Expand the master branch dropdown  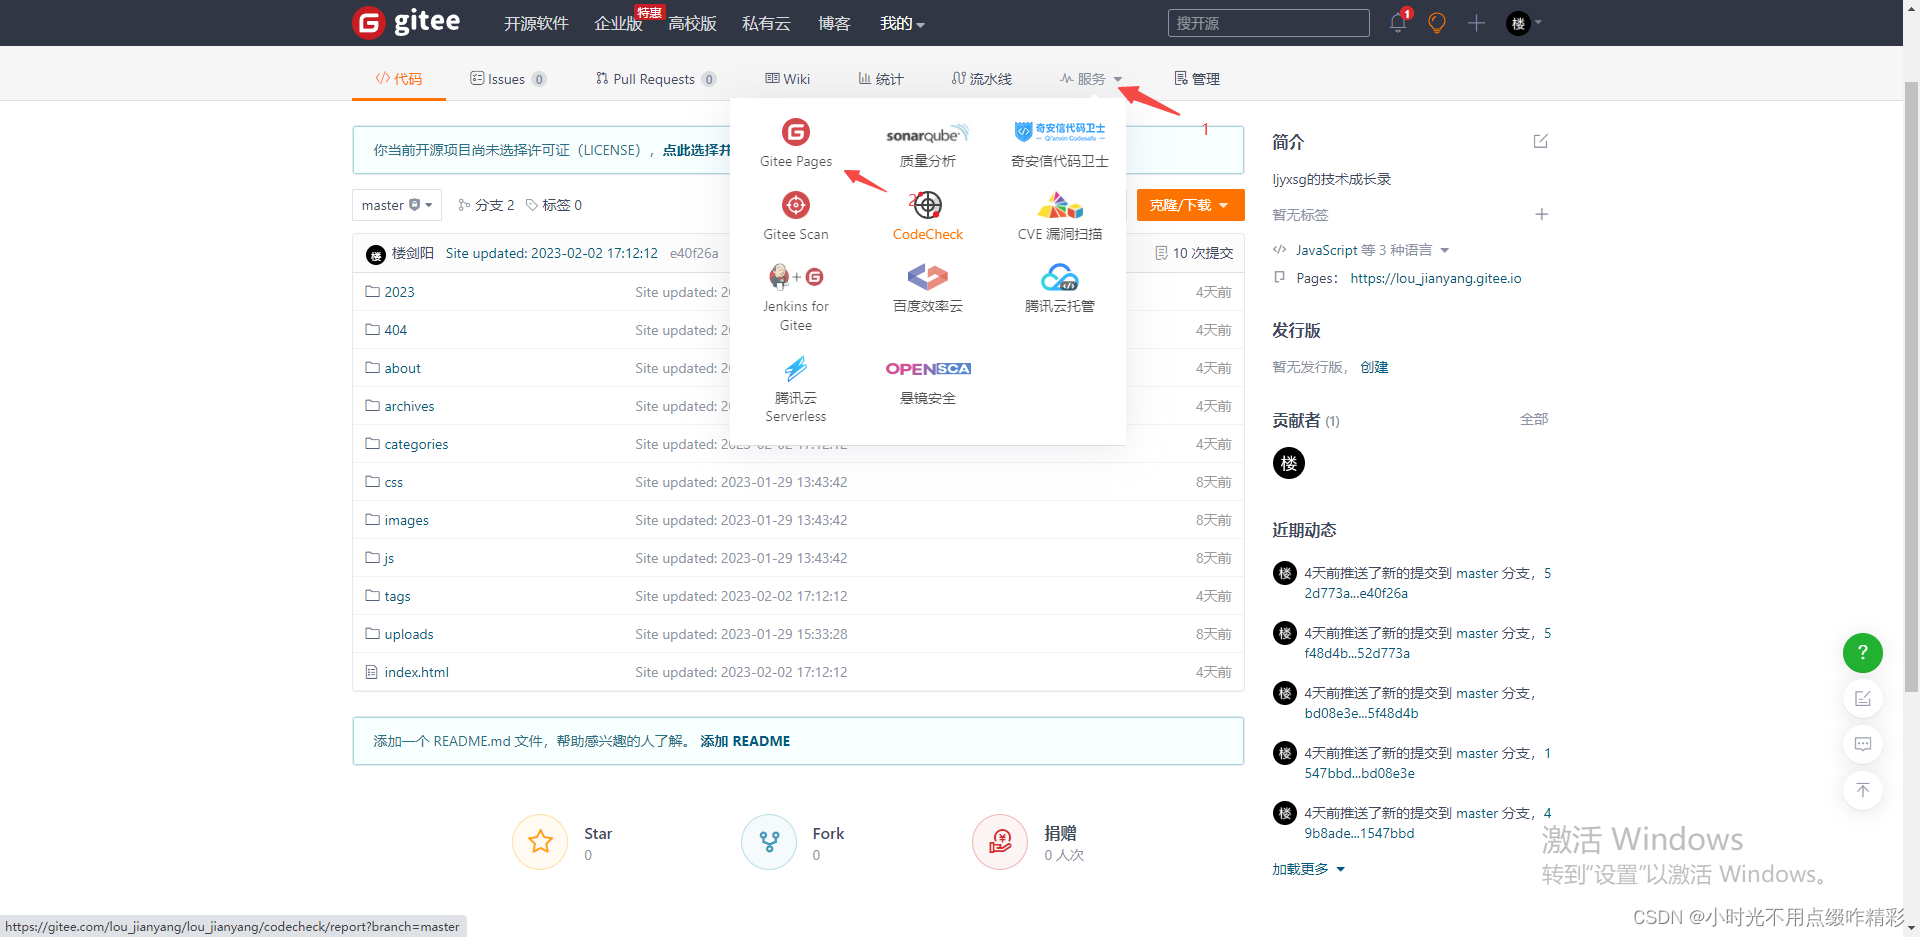(397, 205)
